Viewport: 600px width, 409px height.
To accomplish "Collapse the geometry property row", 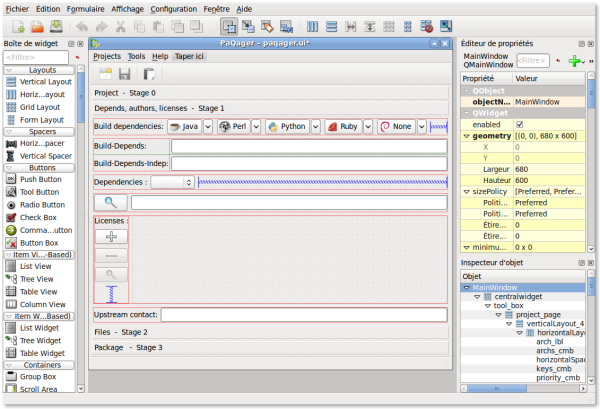I will 465,135.
